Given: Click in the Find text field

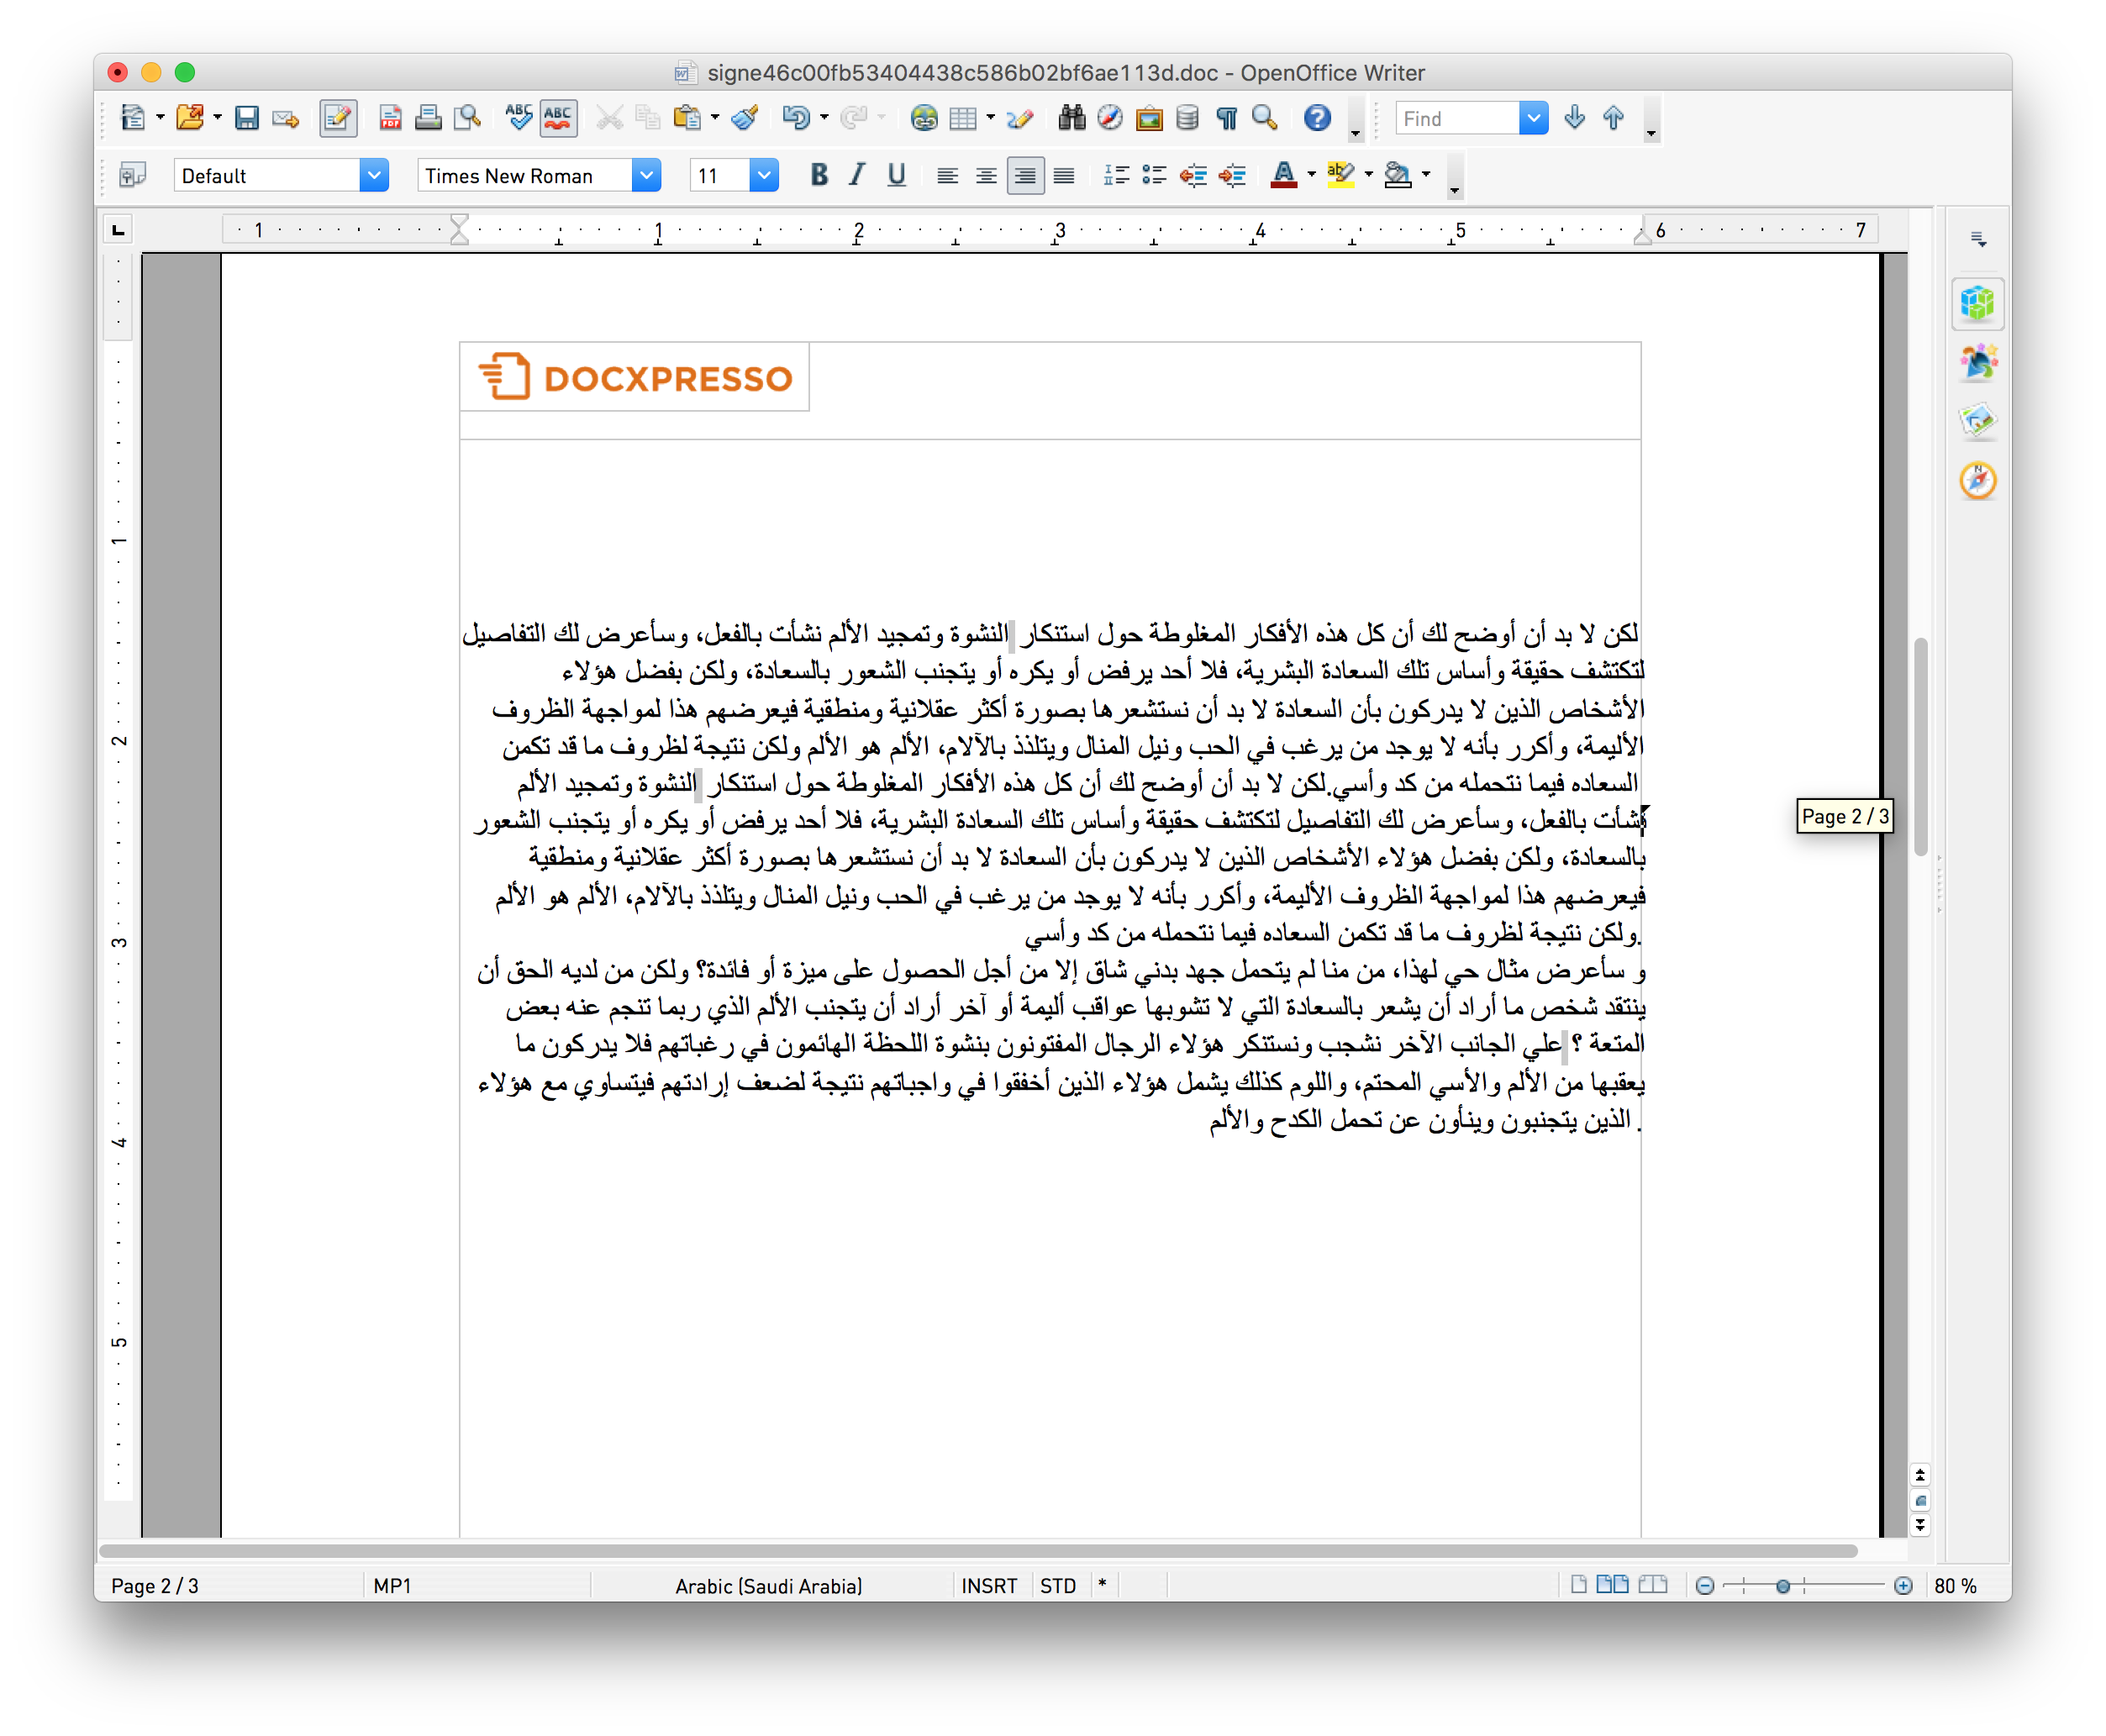Looking at the screenshot, I should (1458, 118).
